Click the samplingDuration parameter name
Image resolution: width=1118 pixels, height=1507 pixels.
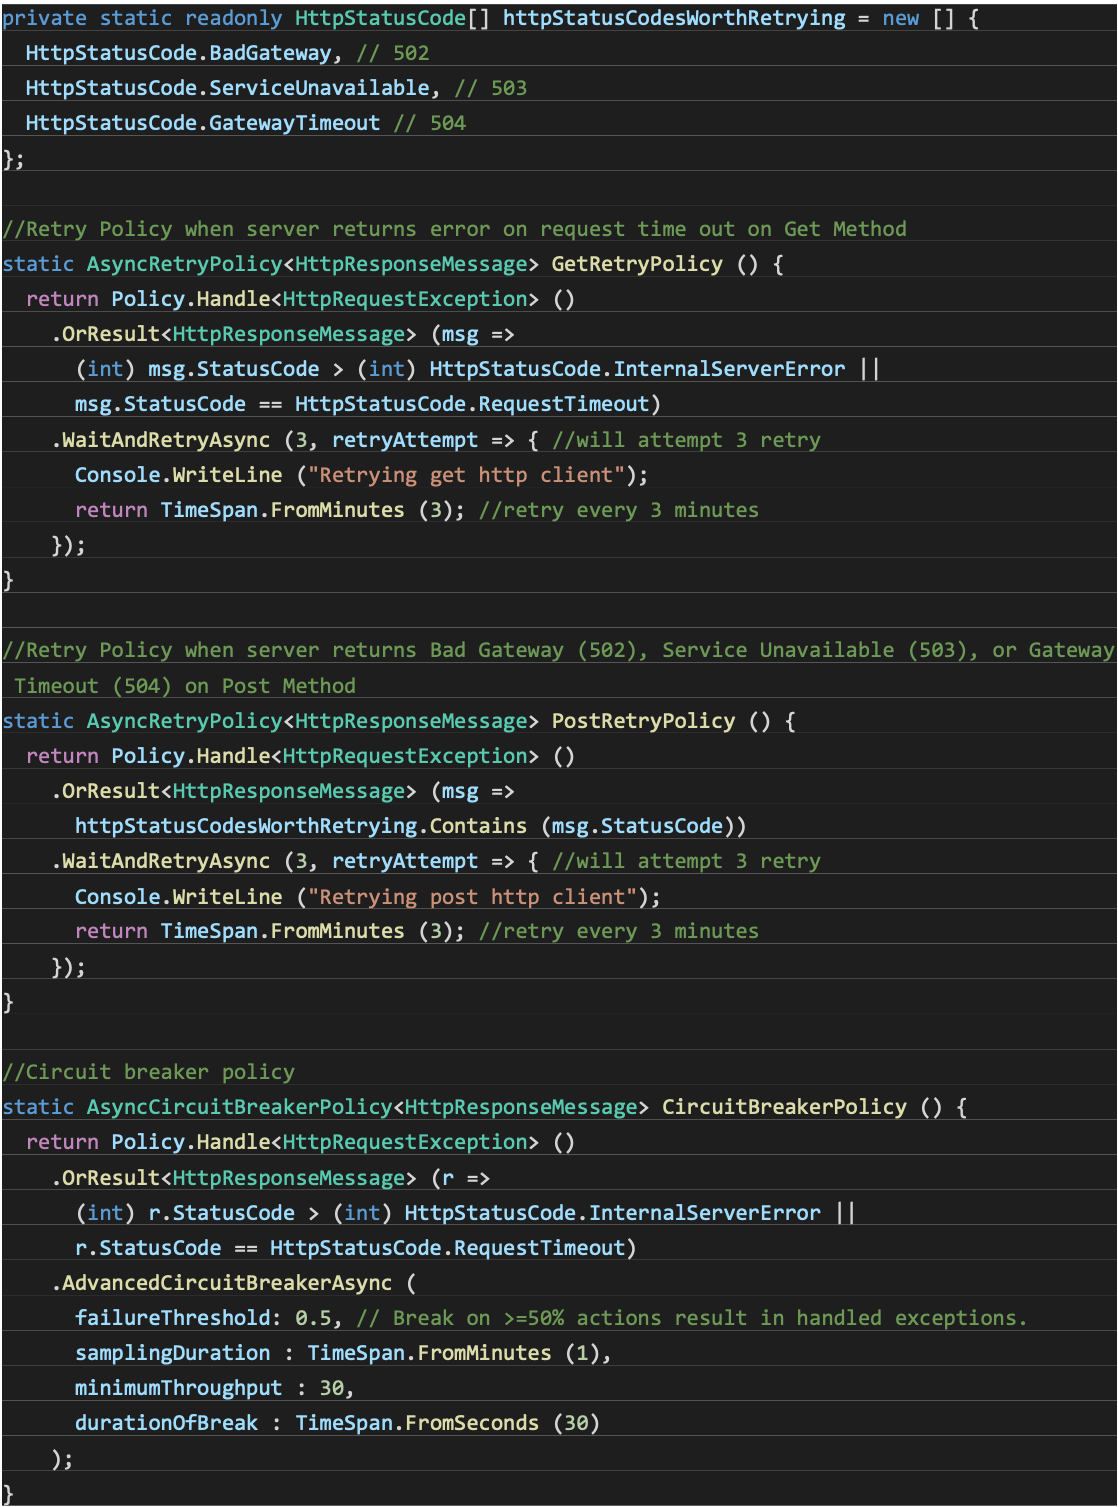click(172, 1353)
